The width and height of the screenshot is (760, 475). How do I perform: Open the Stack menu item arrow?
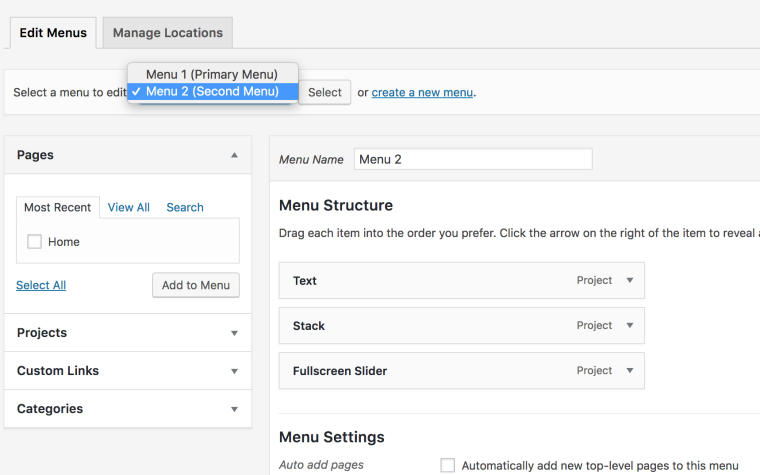click(x=629, y=326)
